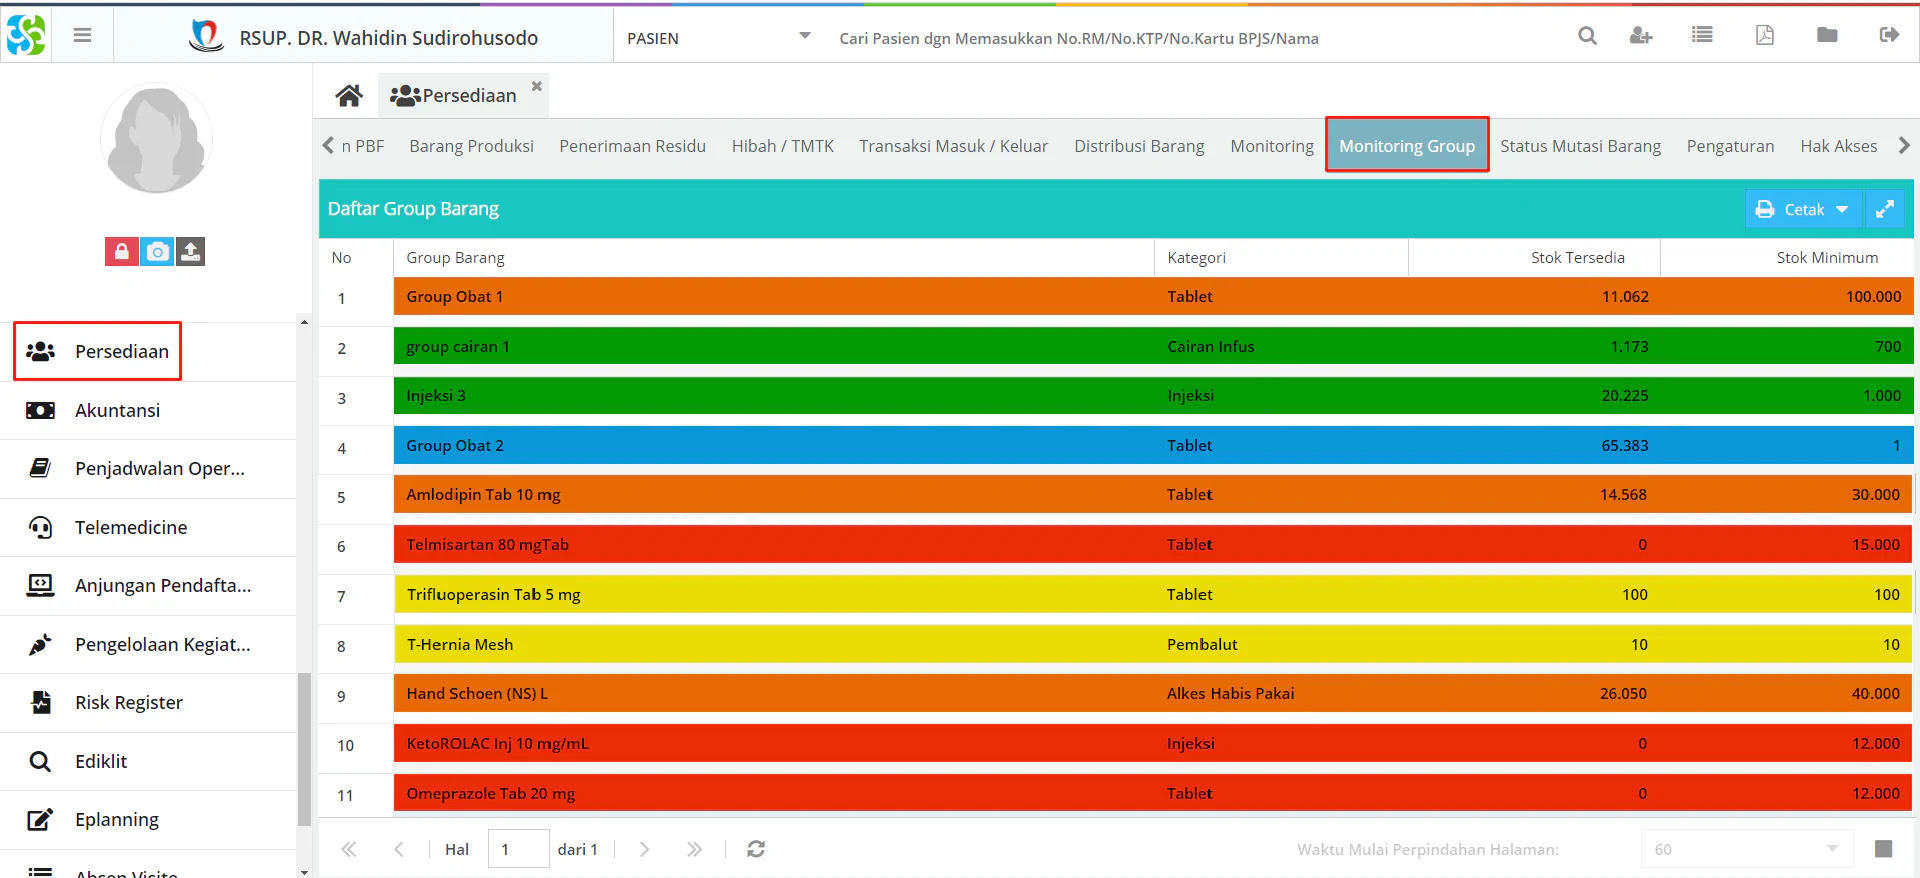Click the red lock icon under avatar
The image size is (1920, 878).
tap(121, 252)
